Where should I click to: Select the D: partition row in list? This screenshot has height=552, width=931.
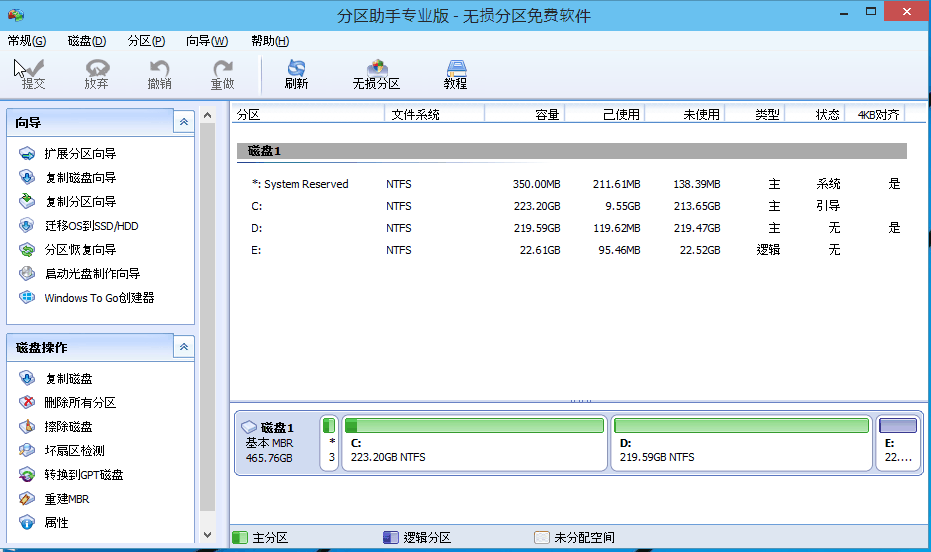[x=572, y=228]
